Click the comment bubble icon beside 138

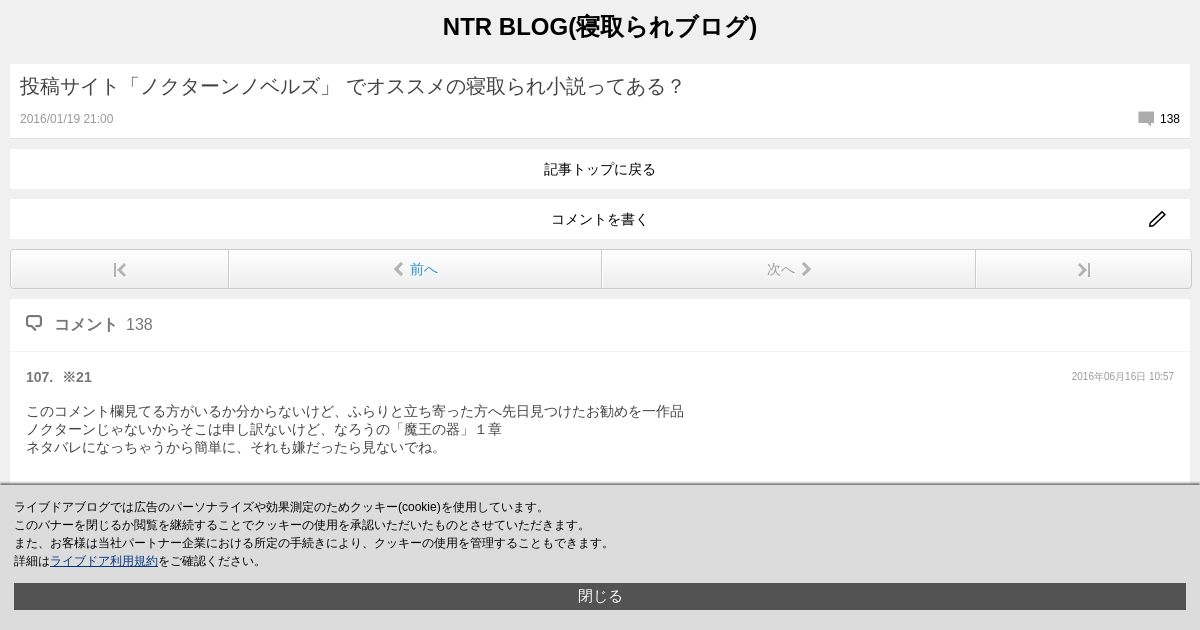tap(1146, 119)
